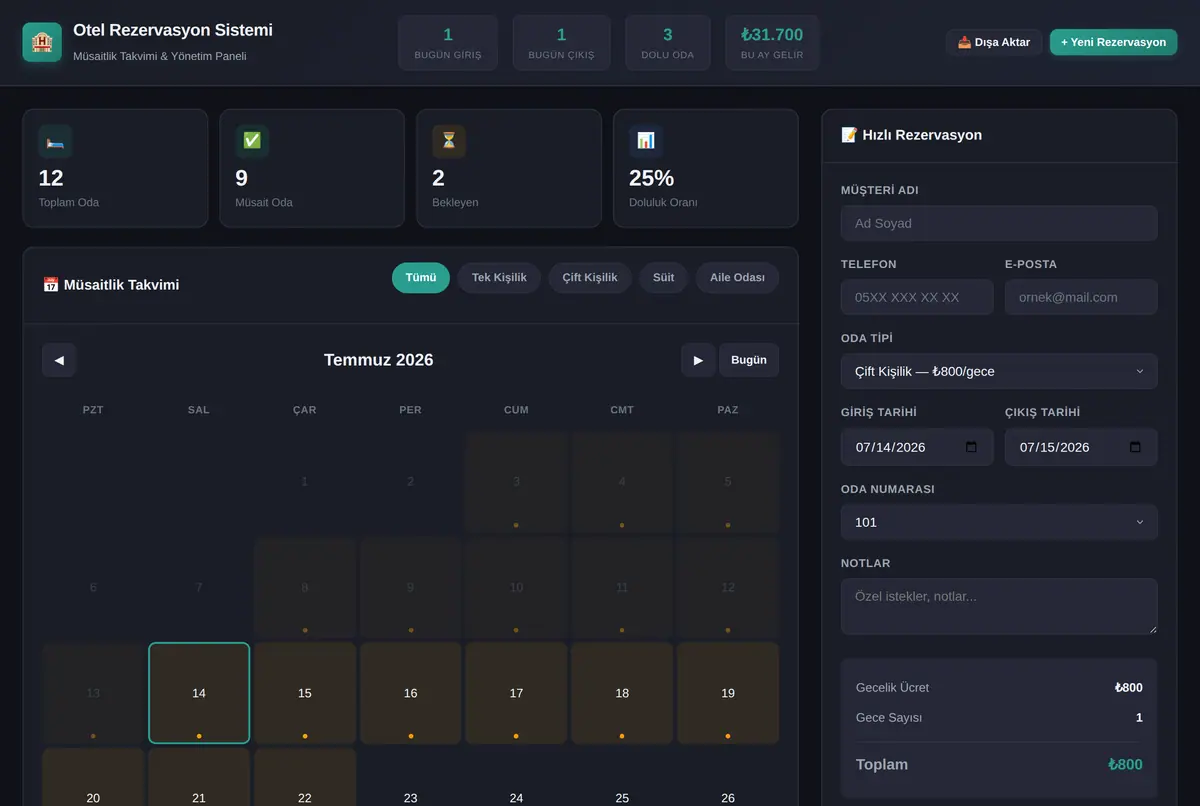Select July 16 on the calendar
This screenshot has height=806, width=1200.
[x=410, y=693]
